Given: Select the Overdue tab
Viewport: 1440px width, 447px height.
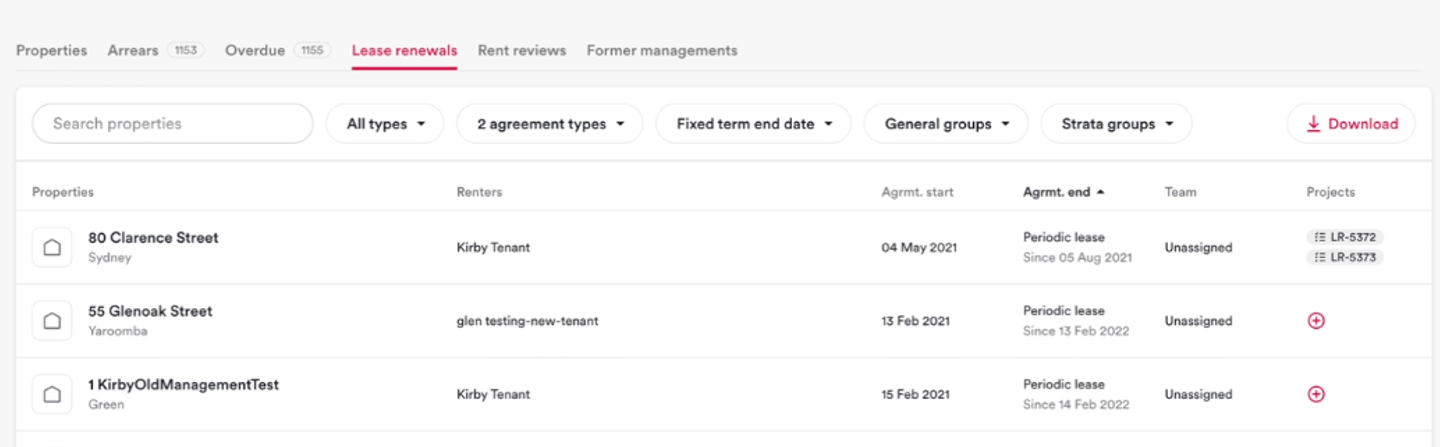Looking at the screenshot, I should pos(255,50).
